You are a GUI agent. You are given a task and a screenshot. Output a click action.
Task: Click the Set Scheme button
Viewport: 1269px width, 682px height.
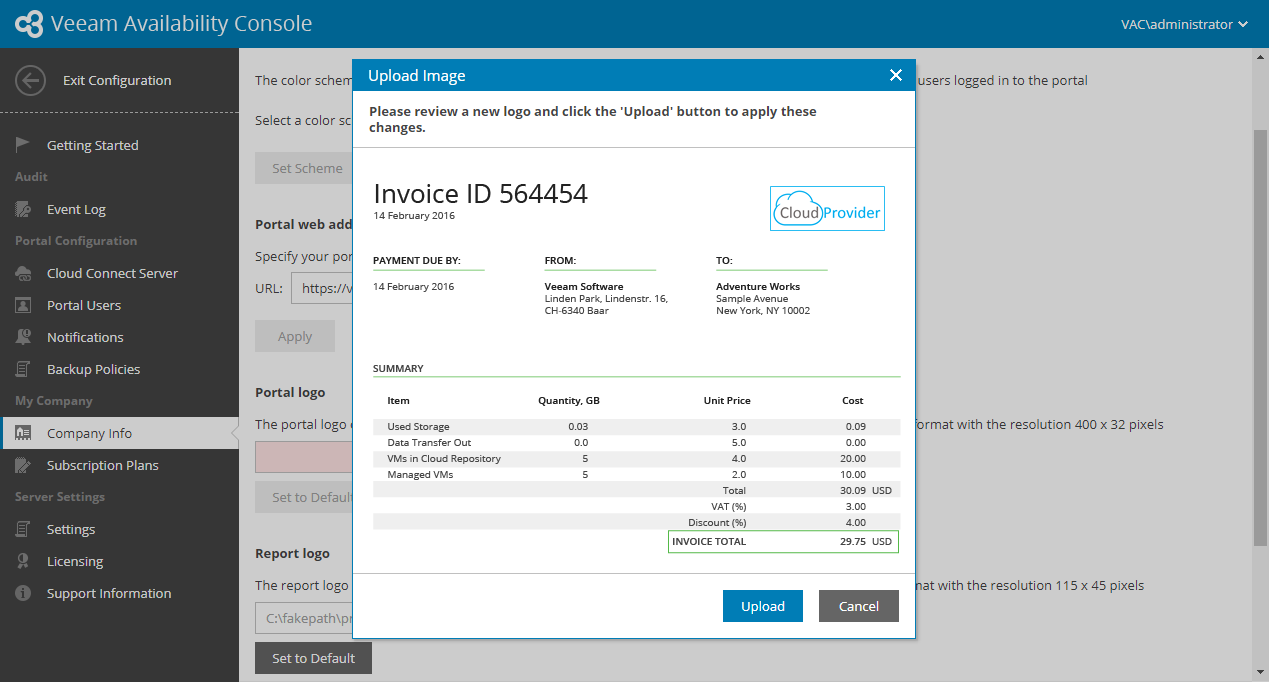[x=304, y=168]
